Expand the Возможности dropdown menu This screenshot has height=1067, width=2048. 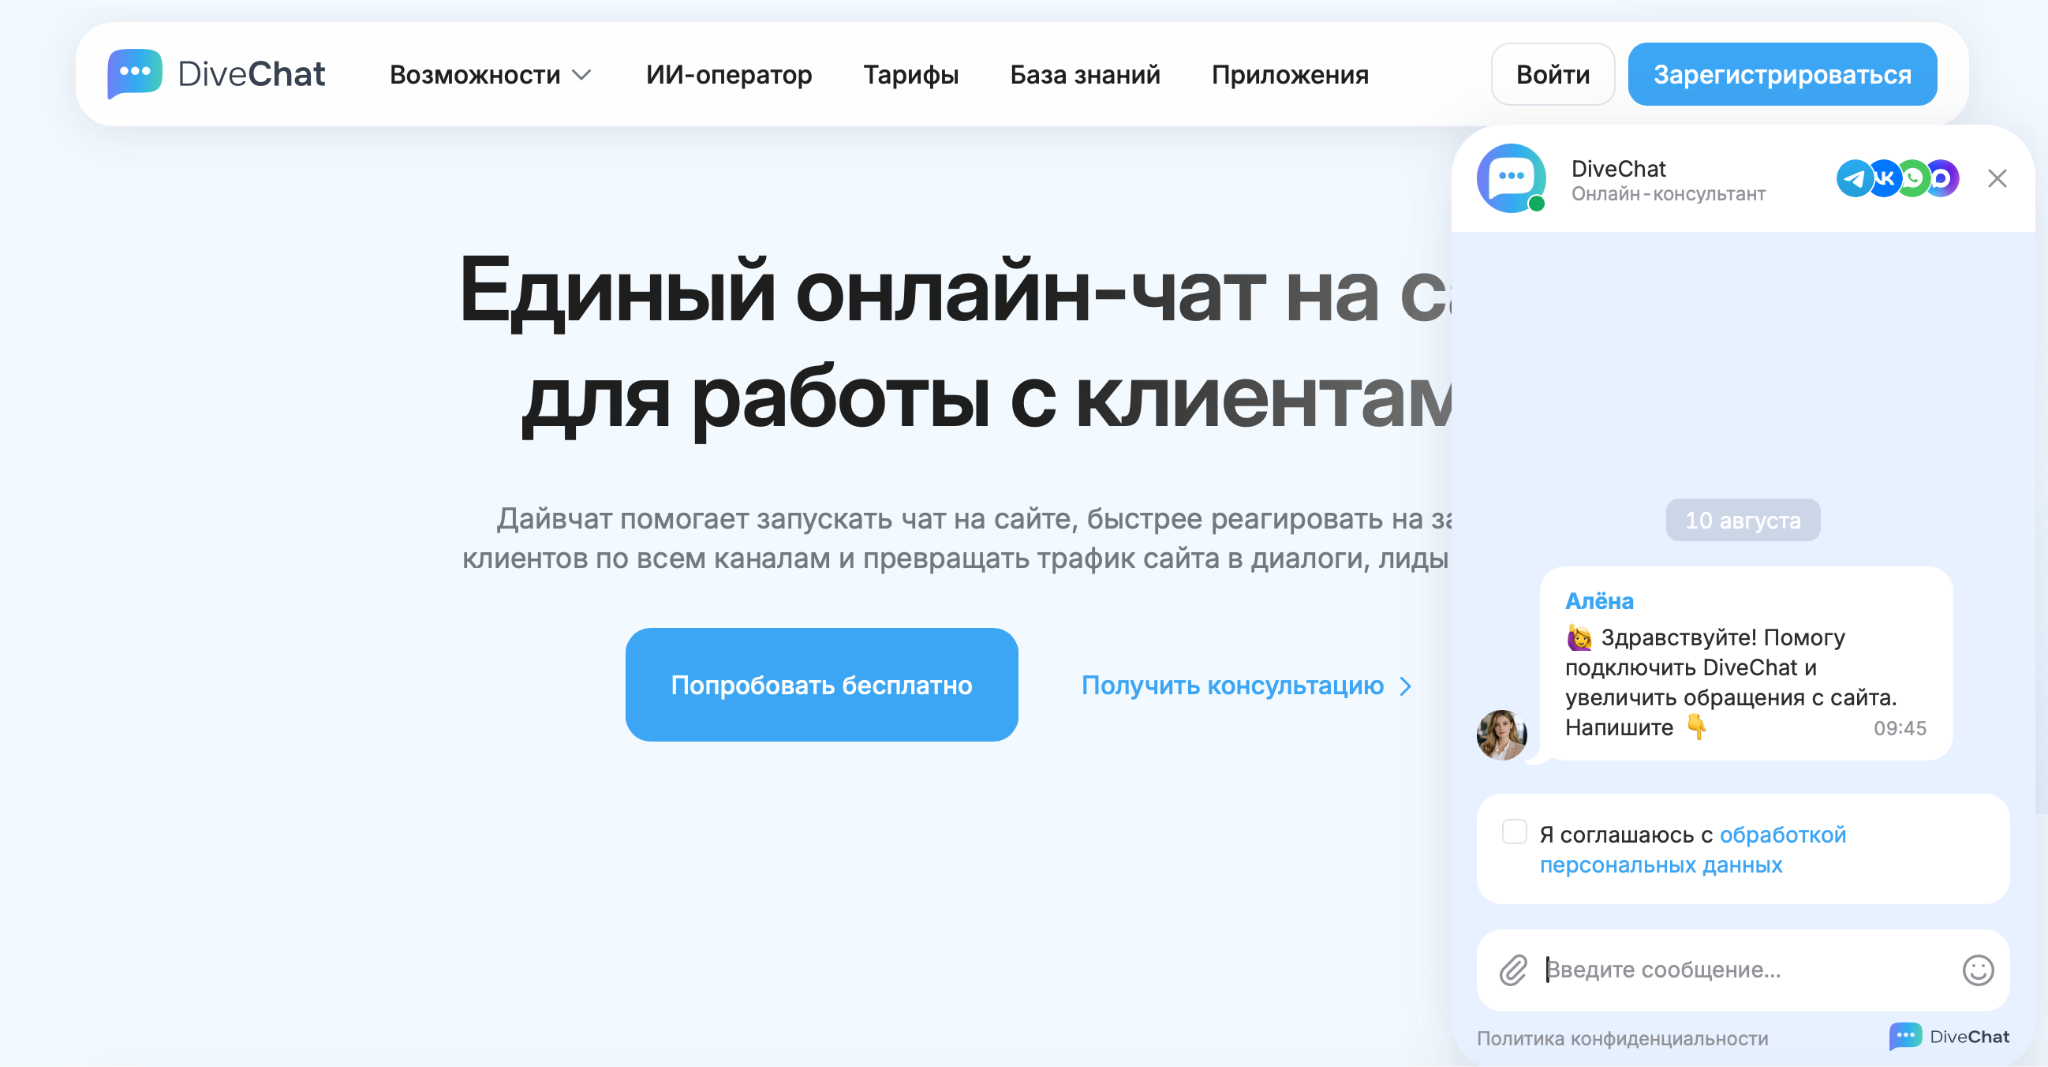pos(490,75)
